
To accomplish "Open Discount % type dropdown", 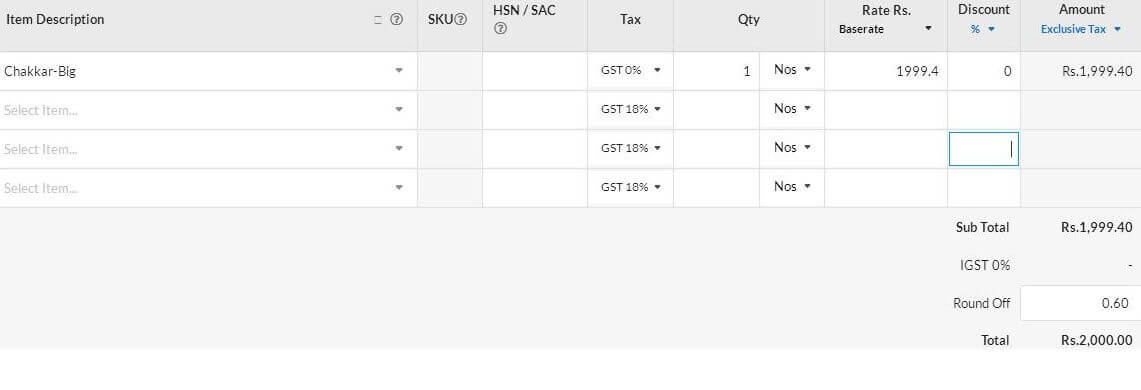I will (x=983, y=29).
